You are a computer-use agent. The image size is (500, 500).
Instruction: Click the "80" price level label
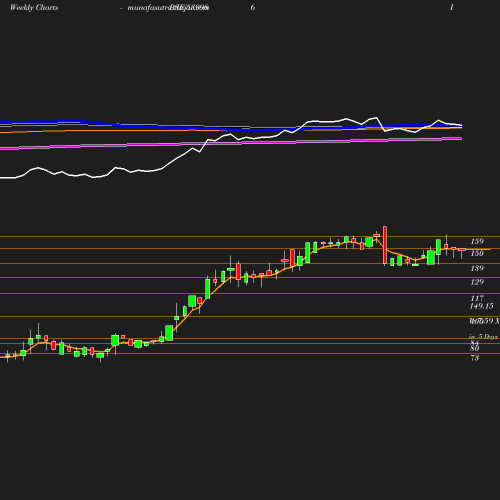pyautogui.click(x=475, y=348)
